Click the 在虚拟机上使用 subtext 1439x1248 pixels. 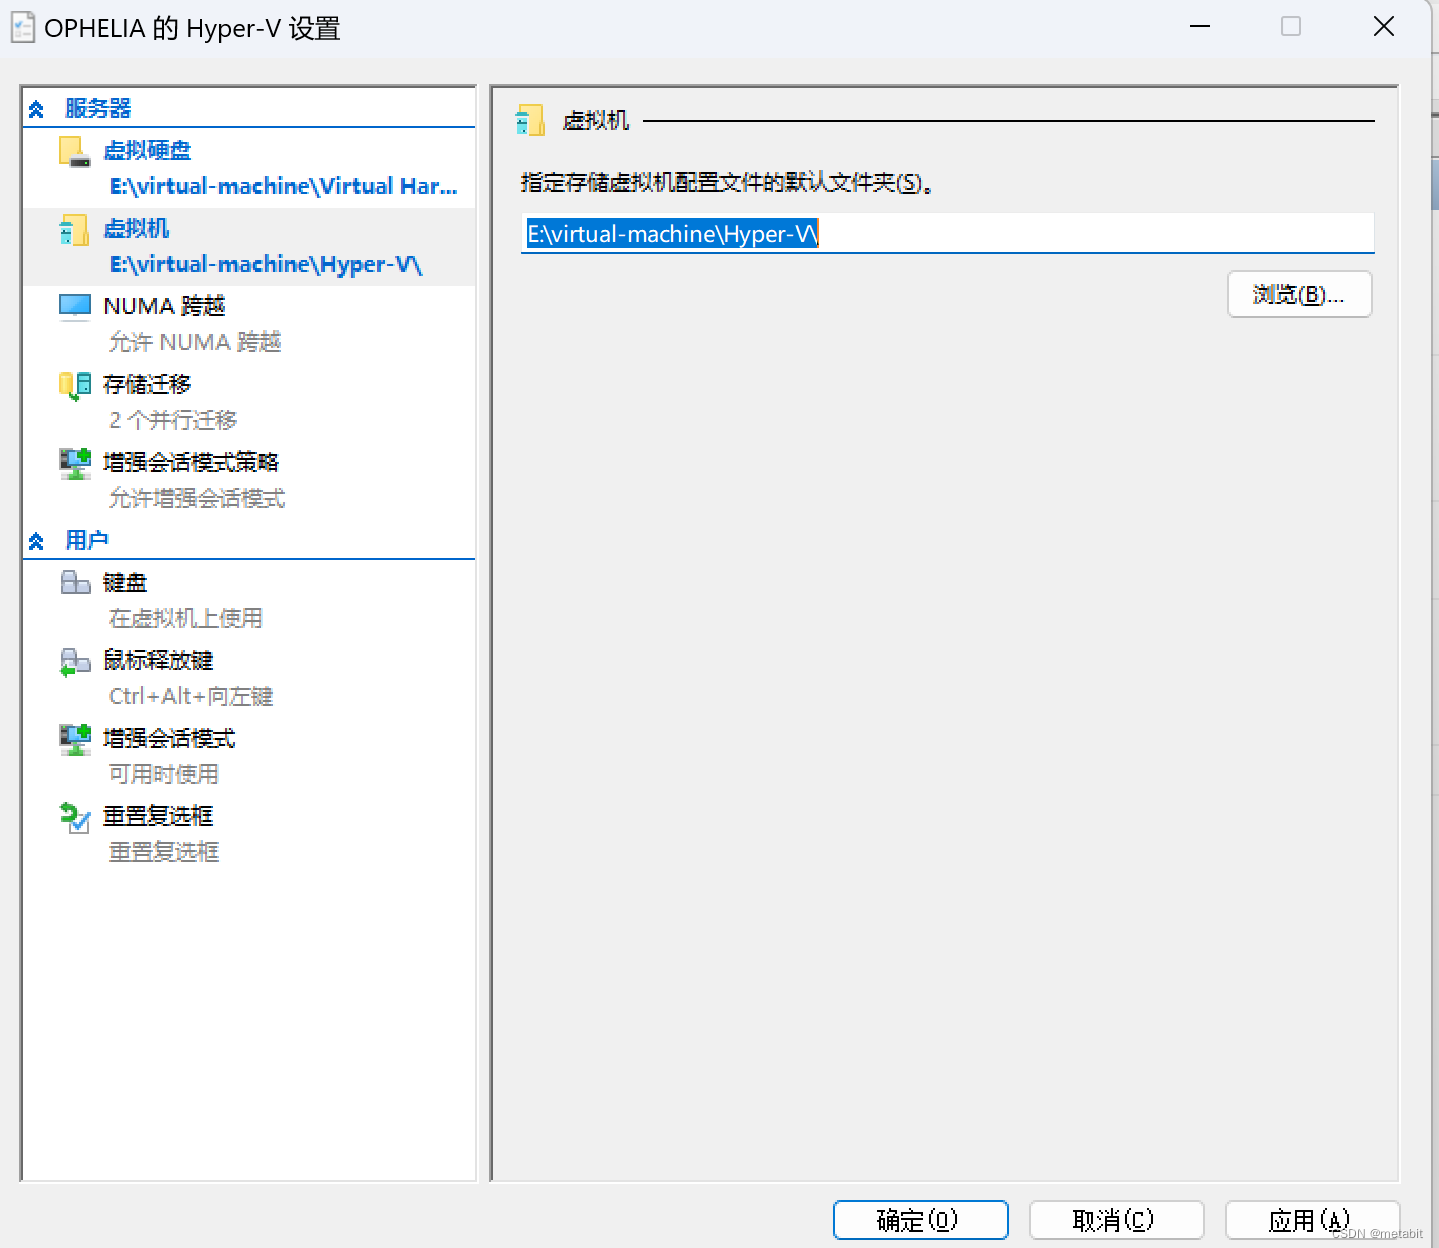coord(186,618)
